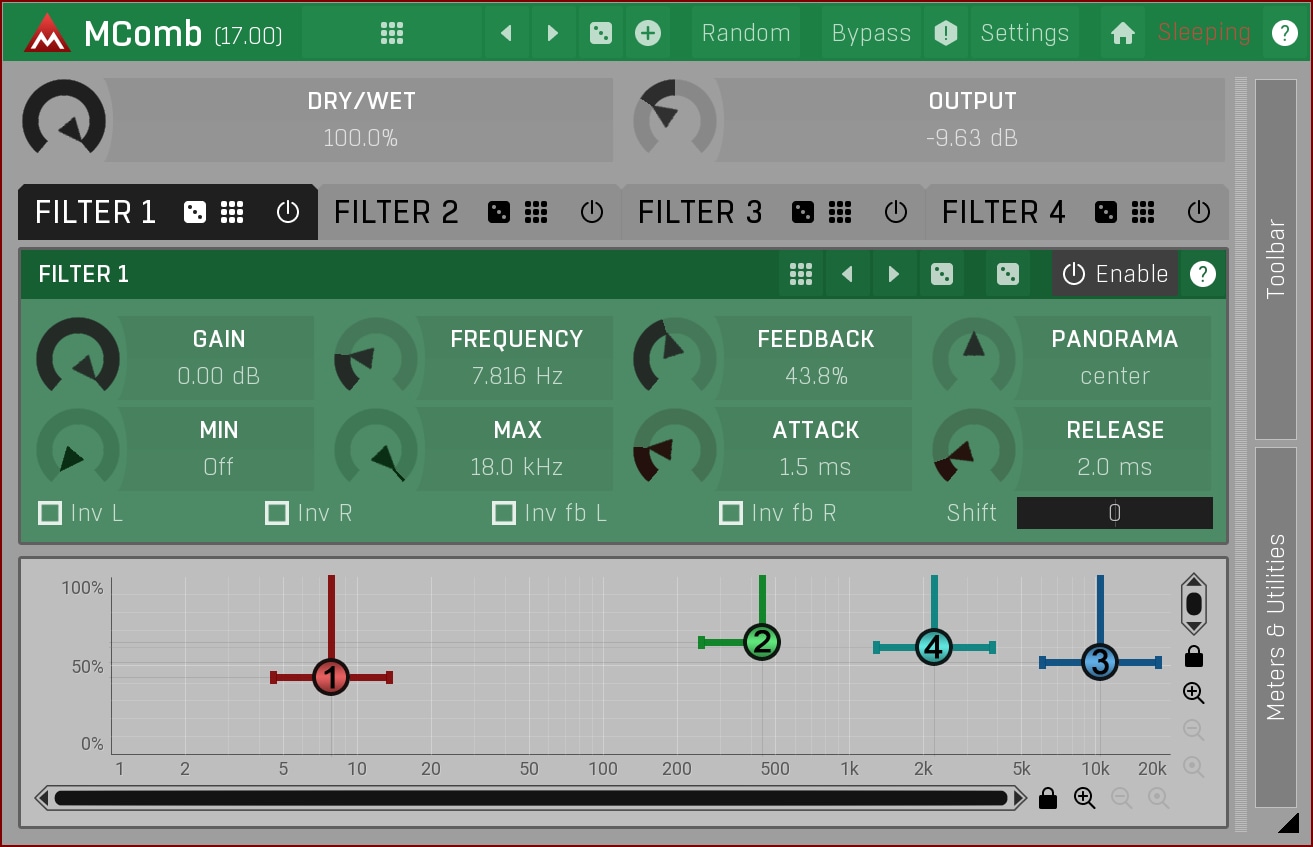
Task: Click the Feedback knob
Action: coord(675,357)
